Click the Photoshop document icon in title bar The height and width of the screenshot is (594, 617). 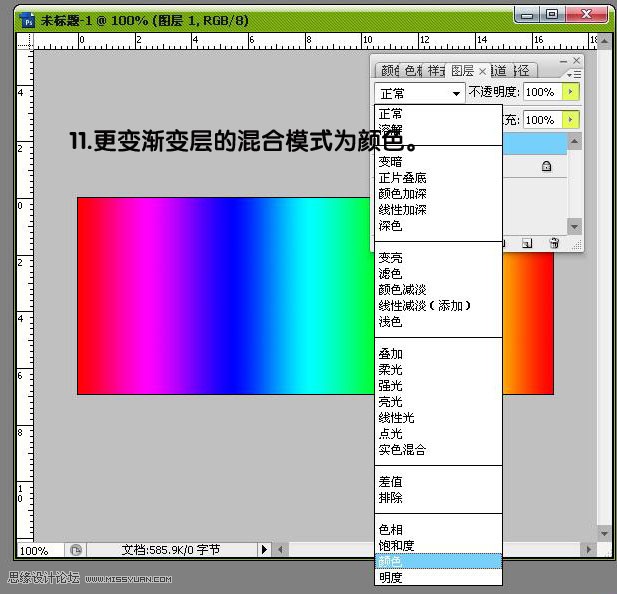pos(28,21)
